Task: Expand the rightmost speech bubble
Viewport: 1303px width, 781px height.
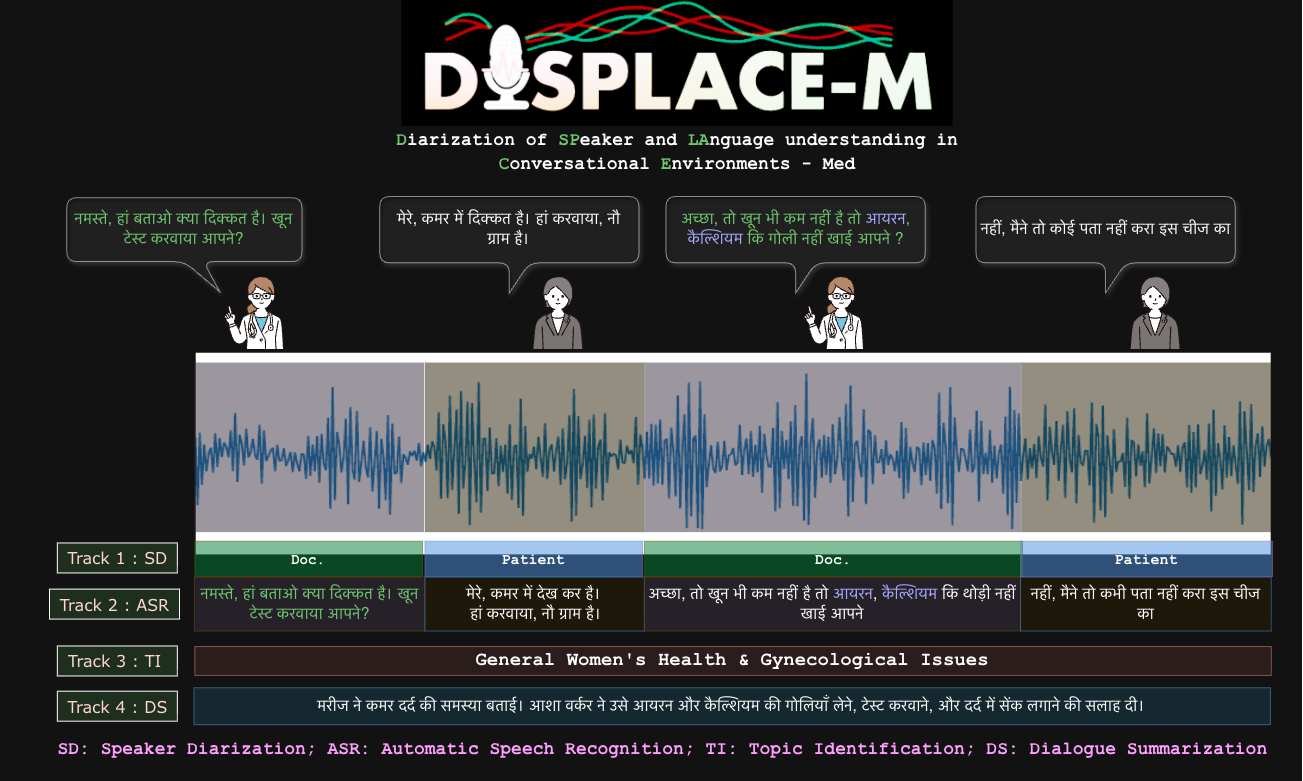Action: (x=1106, y=227)
